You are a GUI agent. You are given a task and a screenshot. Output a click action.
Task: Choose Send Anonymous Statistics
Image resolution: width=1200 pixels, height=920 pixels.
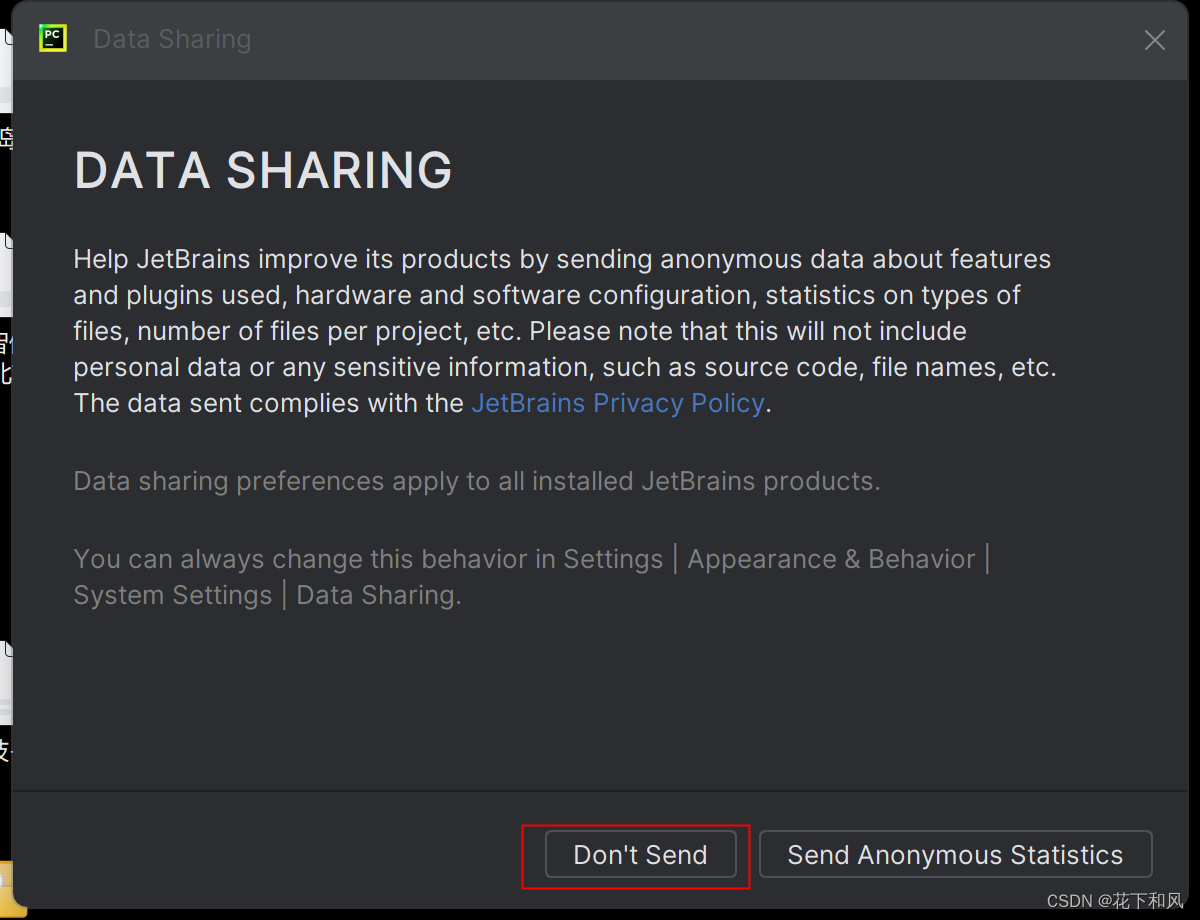pyautogui.click(x=955, y=855)
